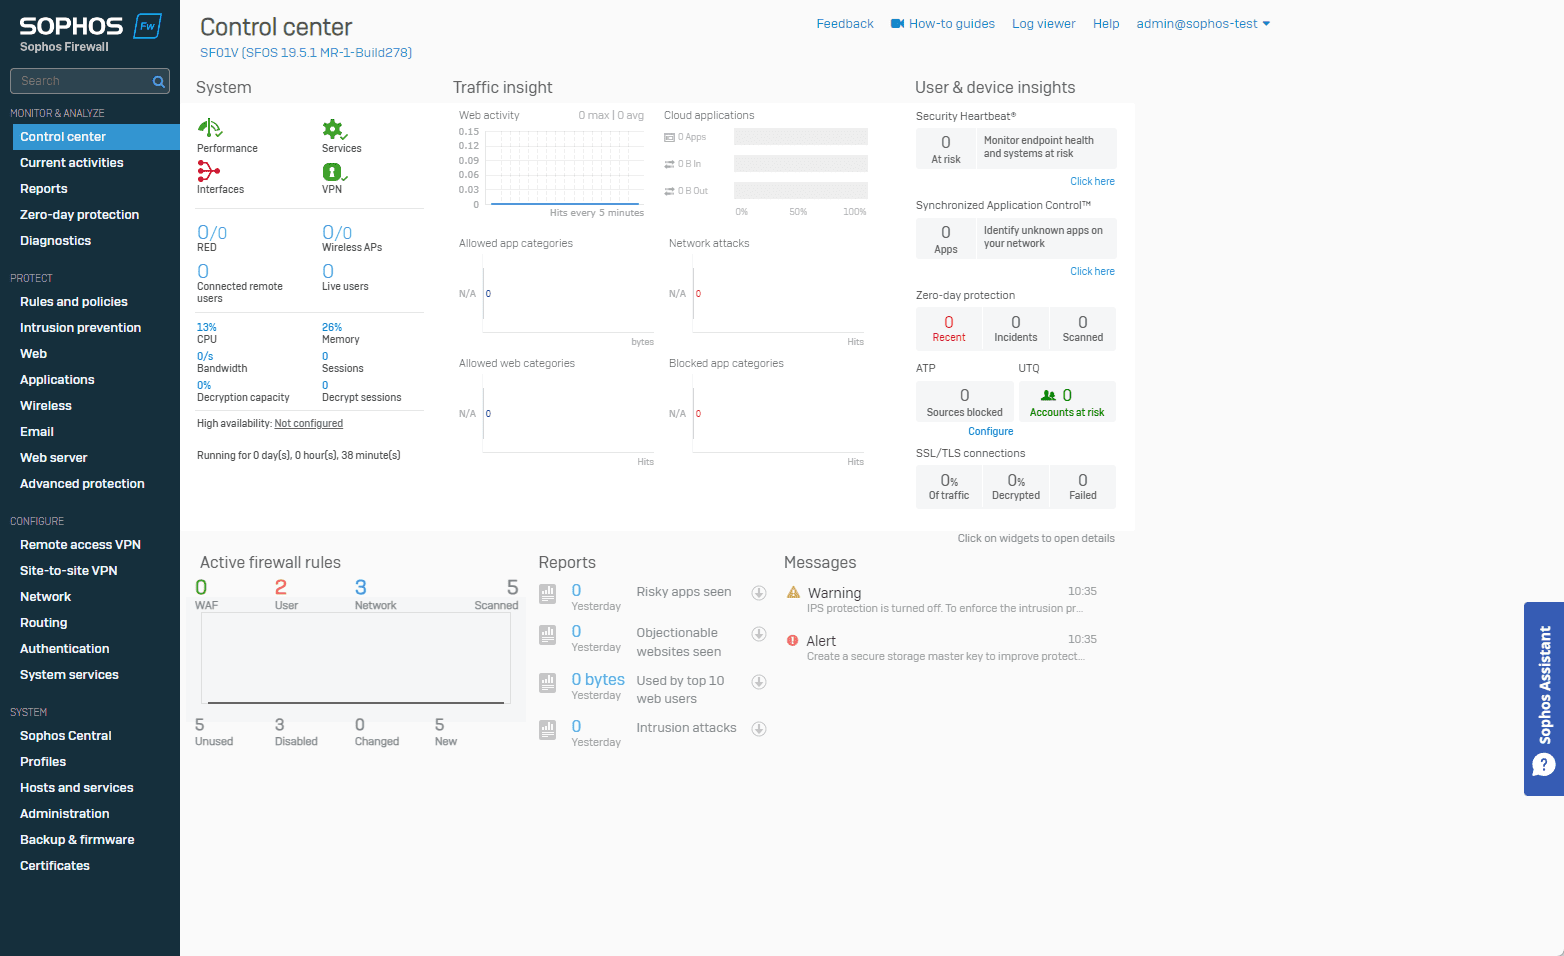This screenshot has width=1564, height=956.
Task: Open the VPN status icon
Action: pos(334,172)
